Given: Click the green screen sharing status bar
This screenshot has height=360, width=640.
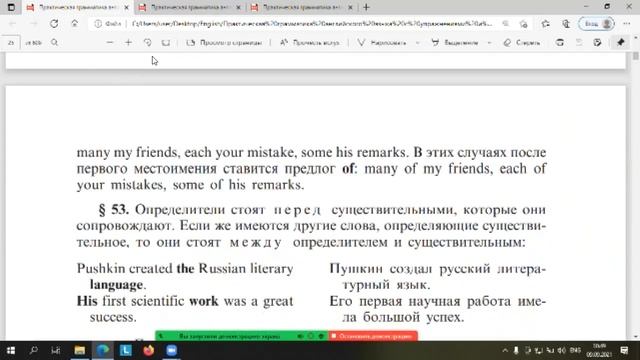Looking at the screenshot, I should pyautogui.click(x=242, y=336).
